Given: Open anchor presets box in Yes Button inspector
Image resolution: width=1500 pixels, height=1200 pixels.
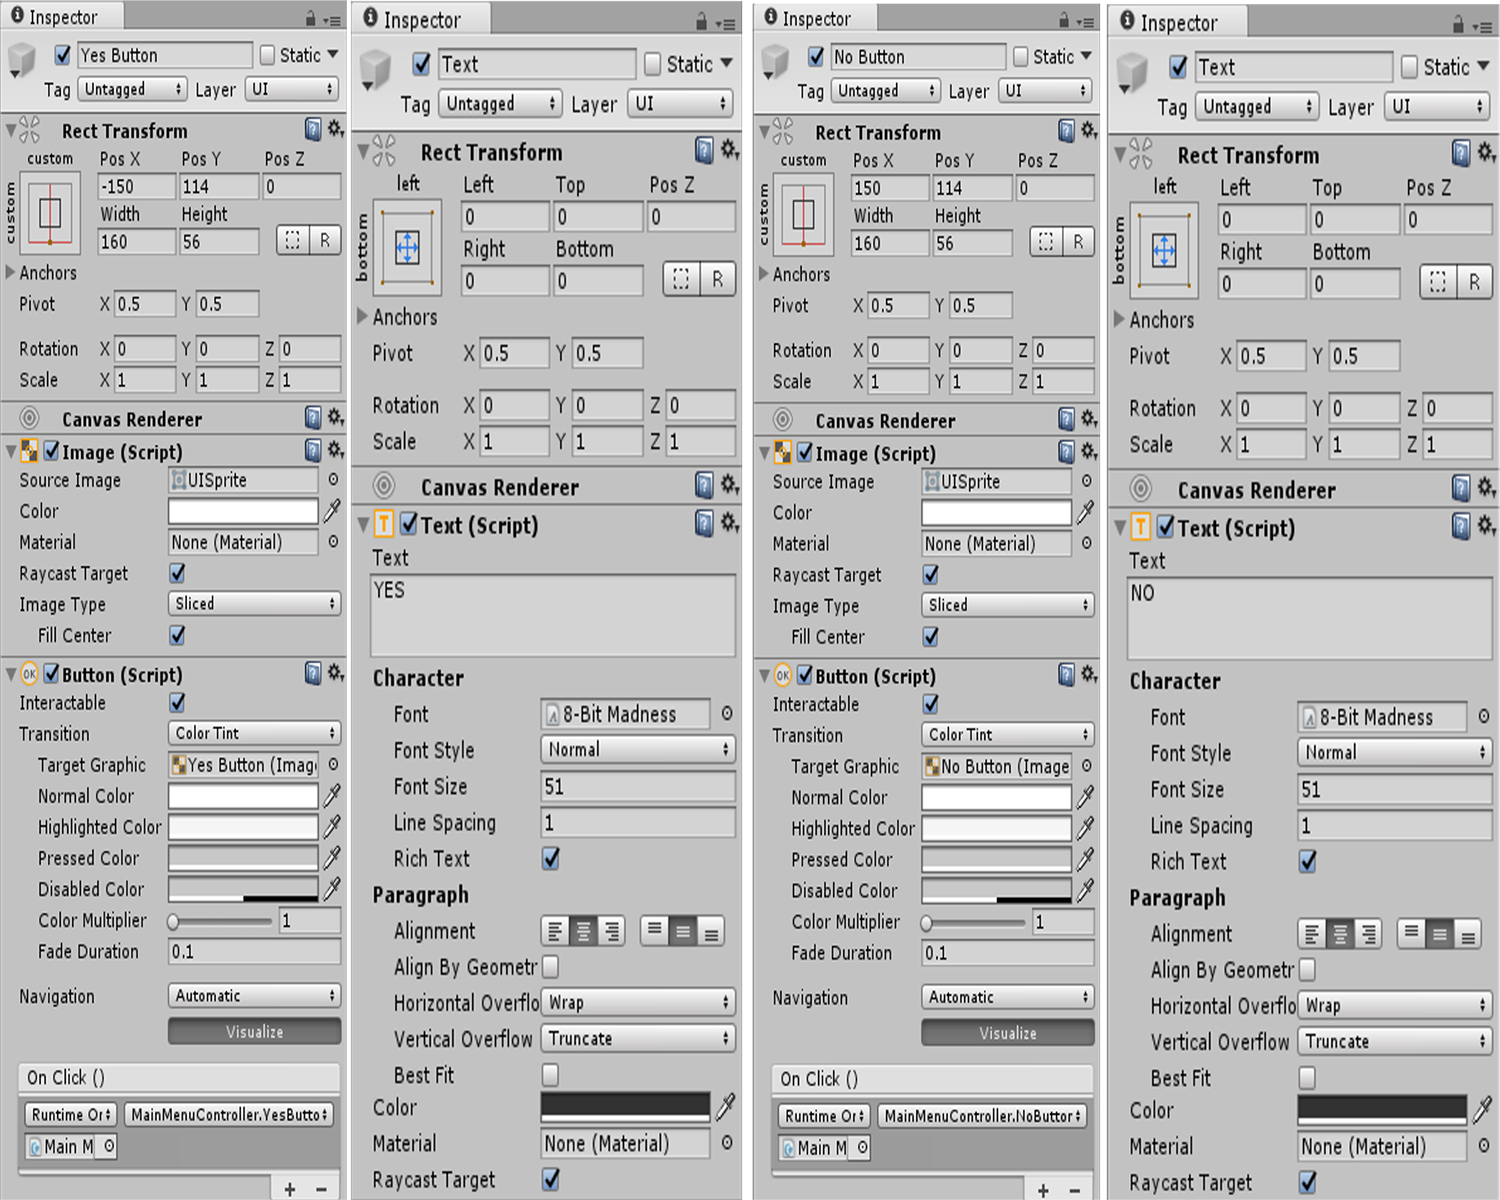Looking at the screenshot, I should tap(49, 213).
